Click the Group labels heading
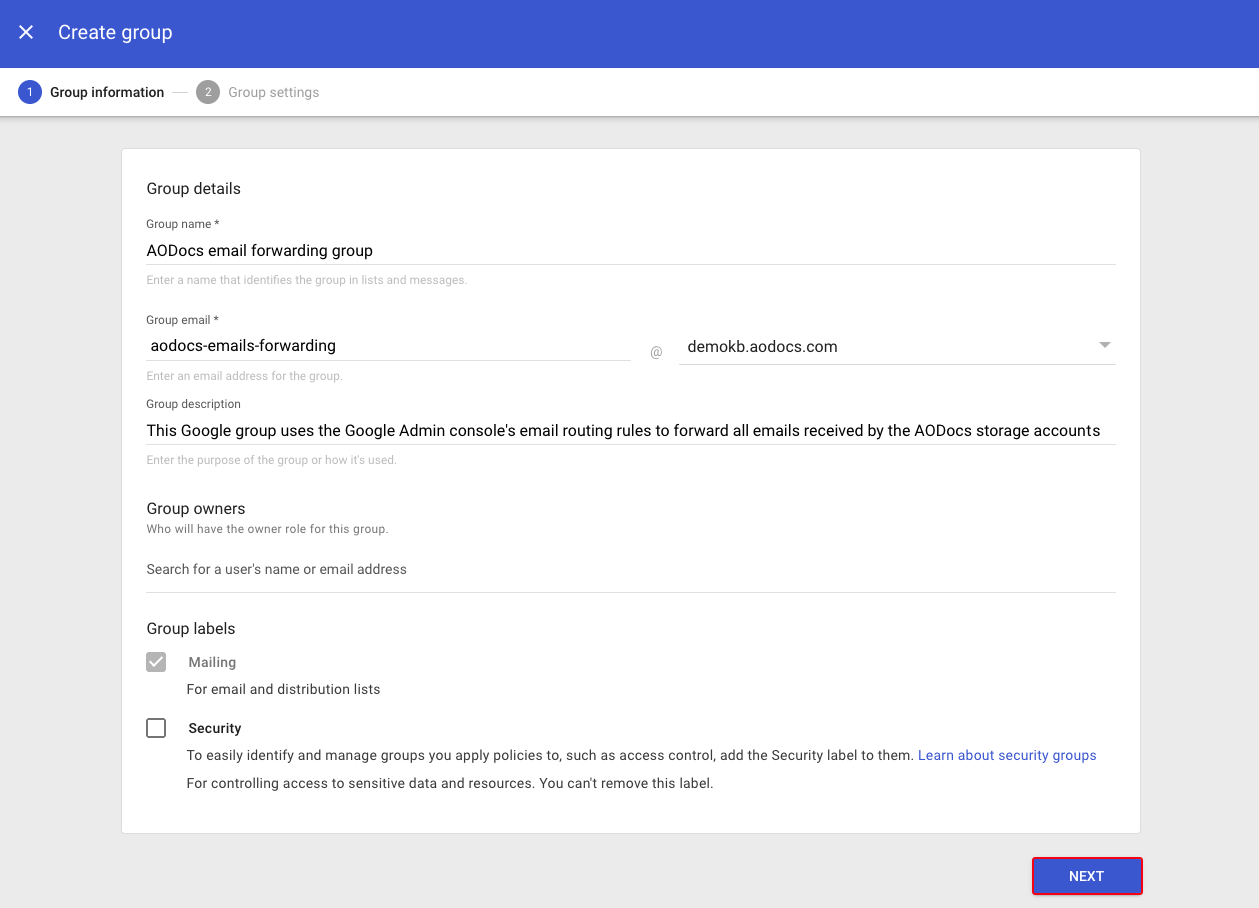 coord(191,628)
